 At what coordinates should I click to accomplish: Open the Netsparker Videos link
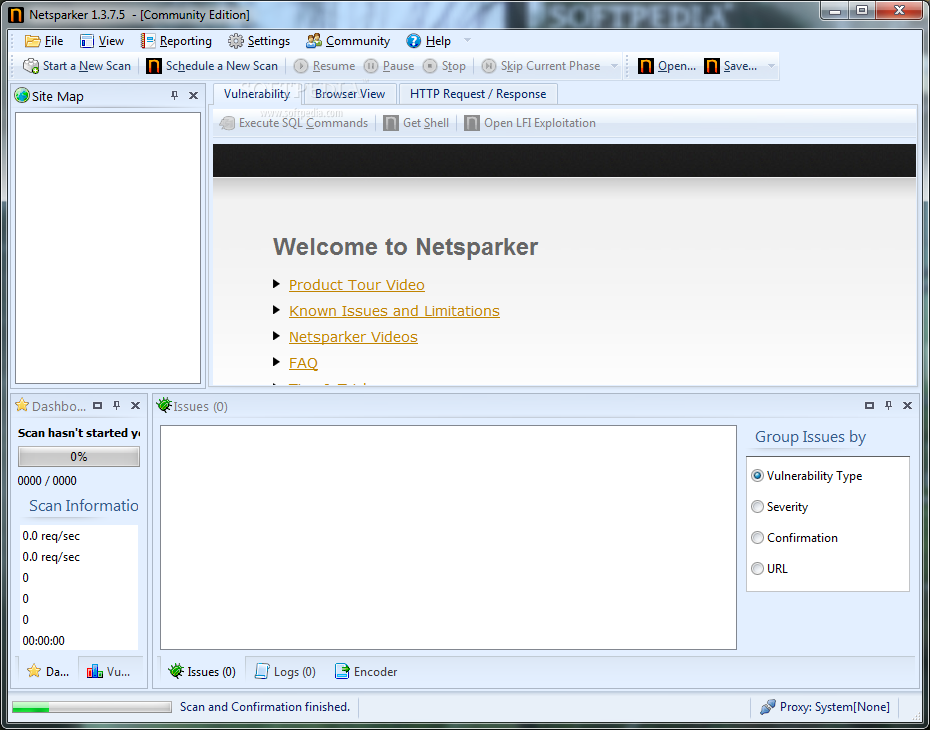(x=353, y=337)
